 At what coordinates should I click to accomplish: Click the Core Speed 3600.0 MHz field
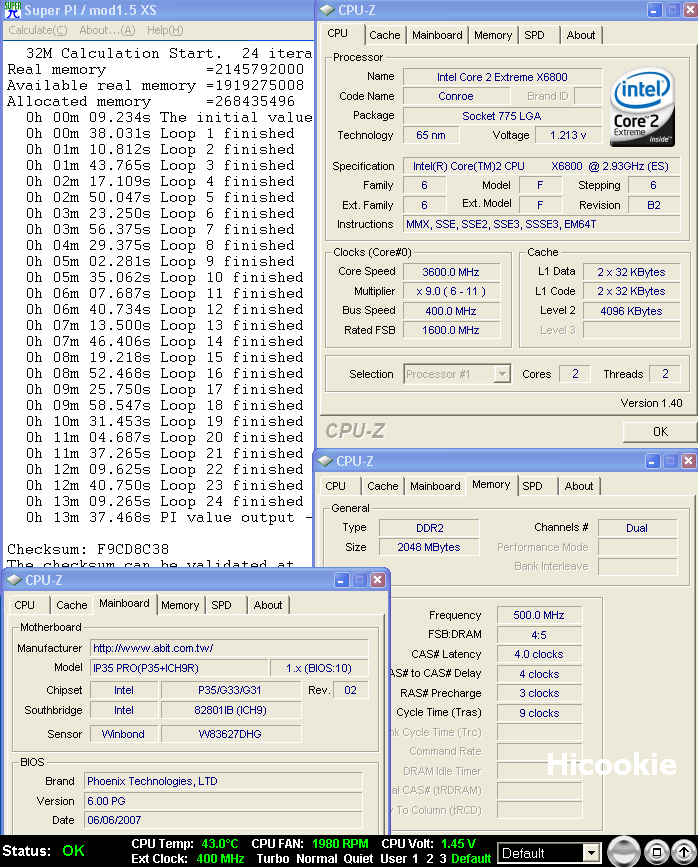pos(451,272)
